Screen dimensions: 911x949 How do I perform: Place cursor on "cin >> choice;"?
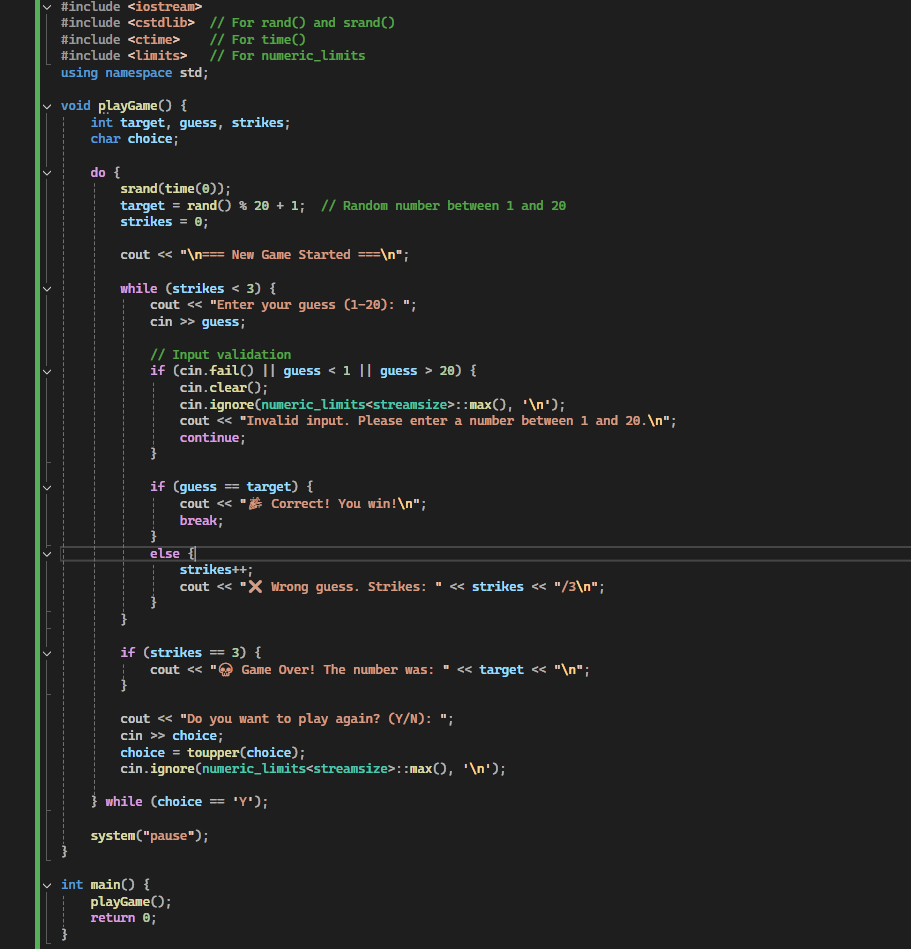[x=172, y=736]
